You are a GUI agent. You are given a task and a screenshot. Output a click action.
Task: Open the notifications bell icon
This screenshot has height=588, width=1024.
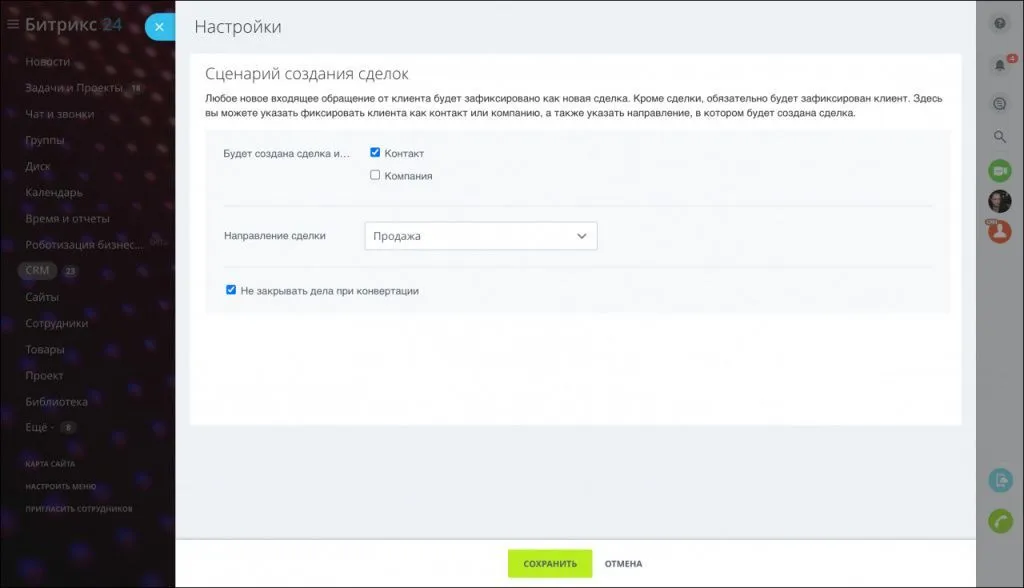click(x=999, y=66)
